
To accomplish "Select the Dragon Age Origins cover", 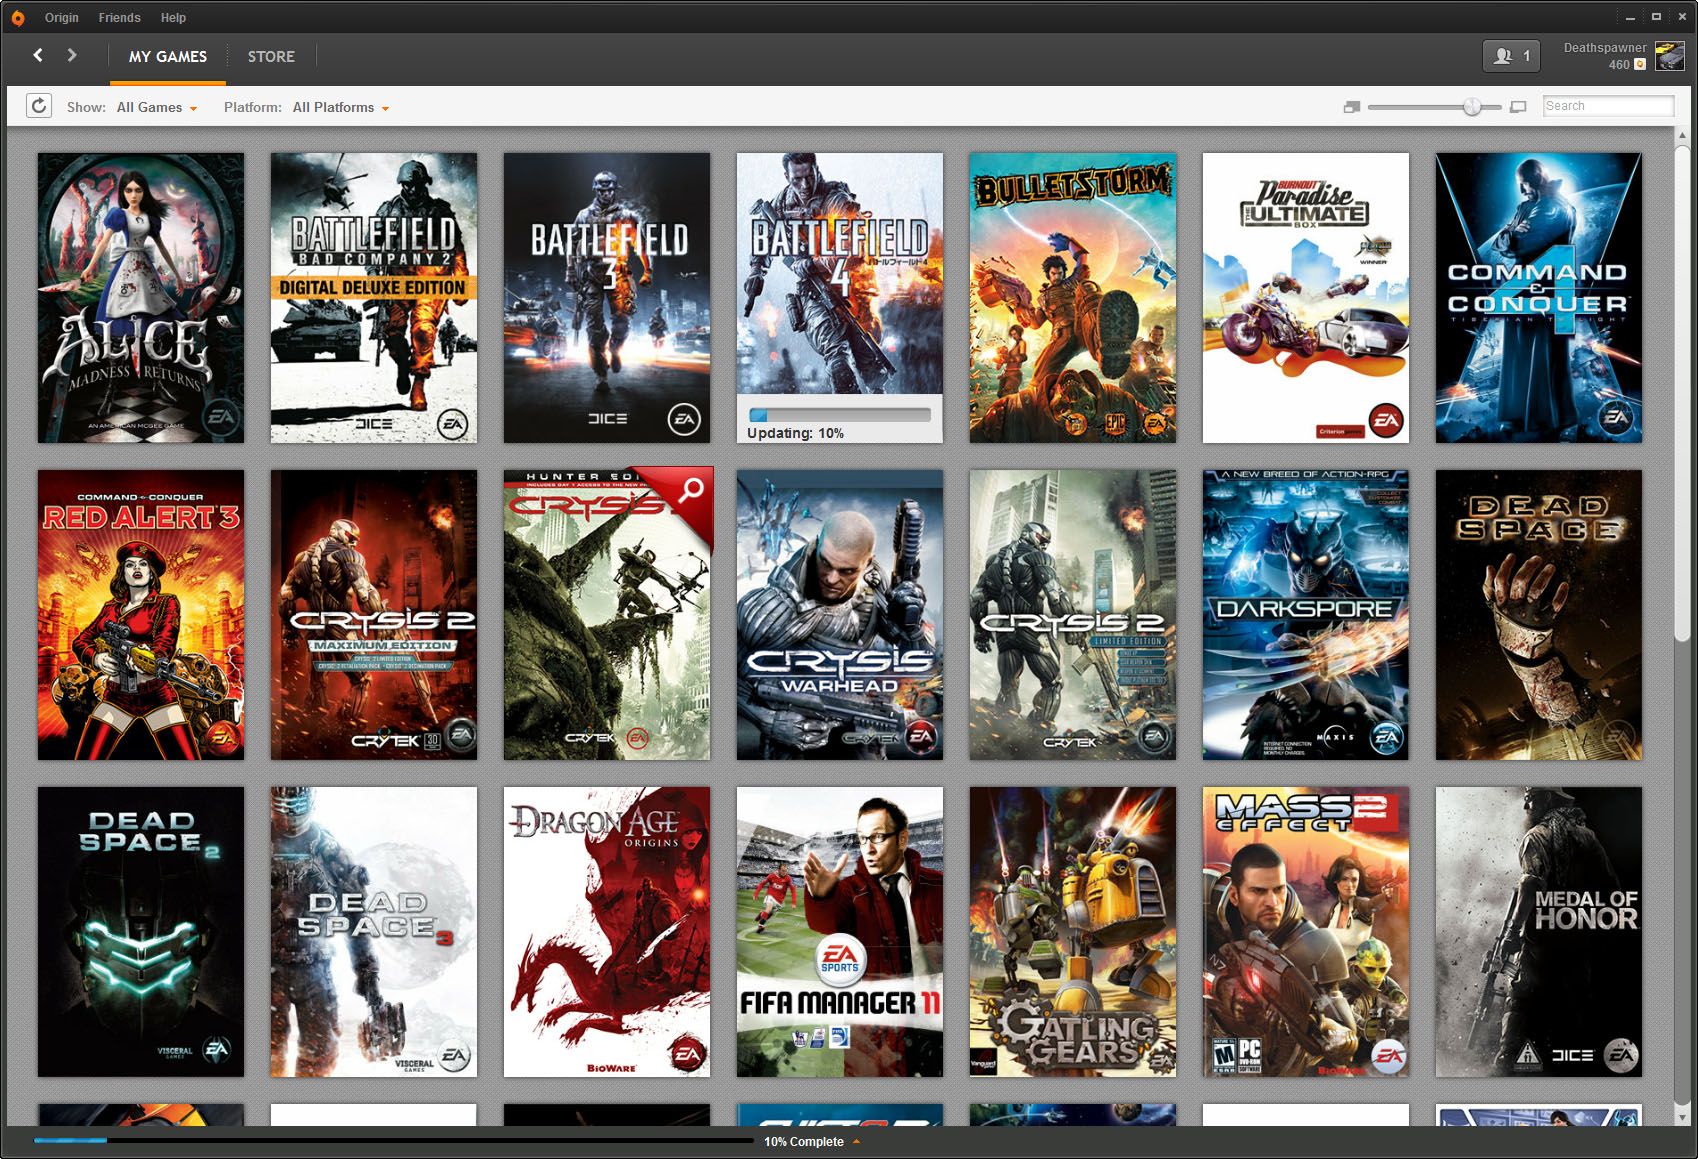I will pos(607,932).
